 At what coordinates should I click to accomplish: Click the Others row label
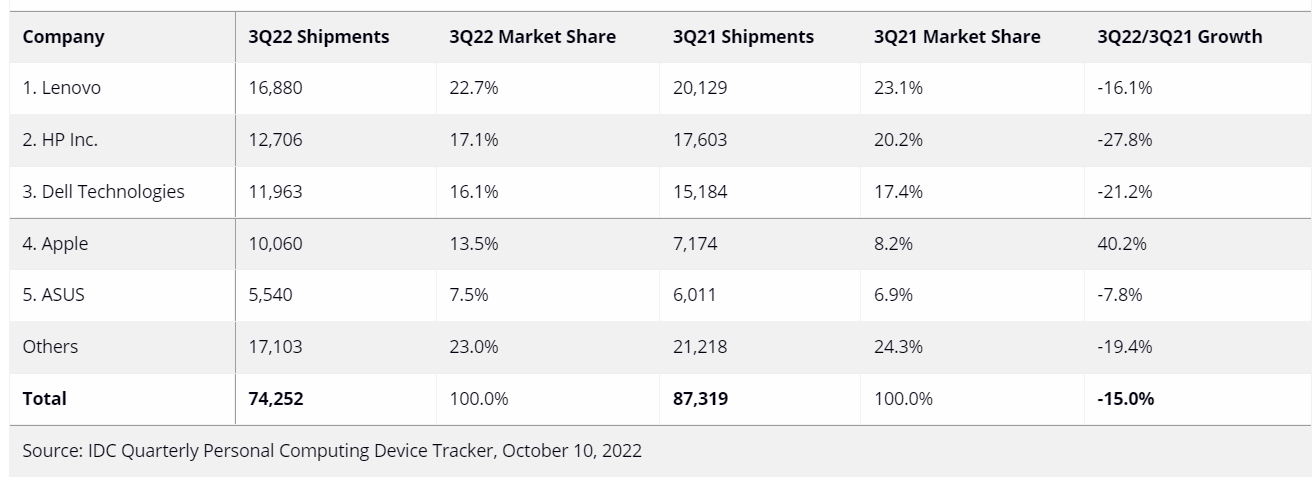pos(50,347)
